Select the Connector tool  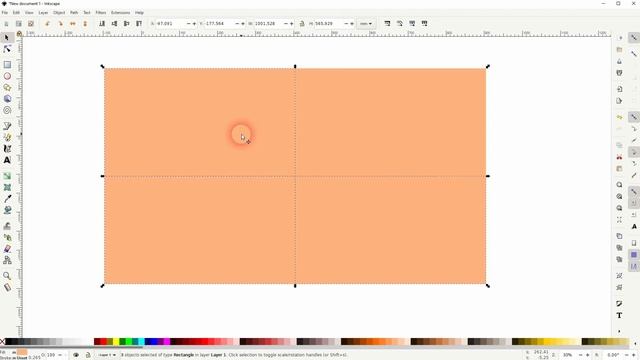click(x=7, y=260)
